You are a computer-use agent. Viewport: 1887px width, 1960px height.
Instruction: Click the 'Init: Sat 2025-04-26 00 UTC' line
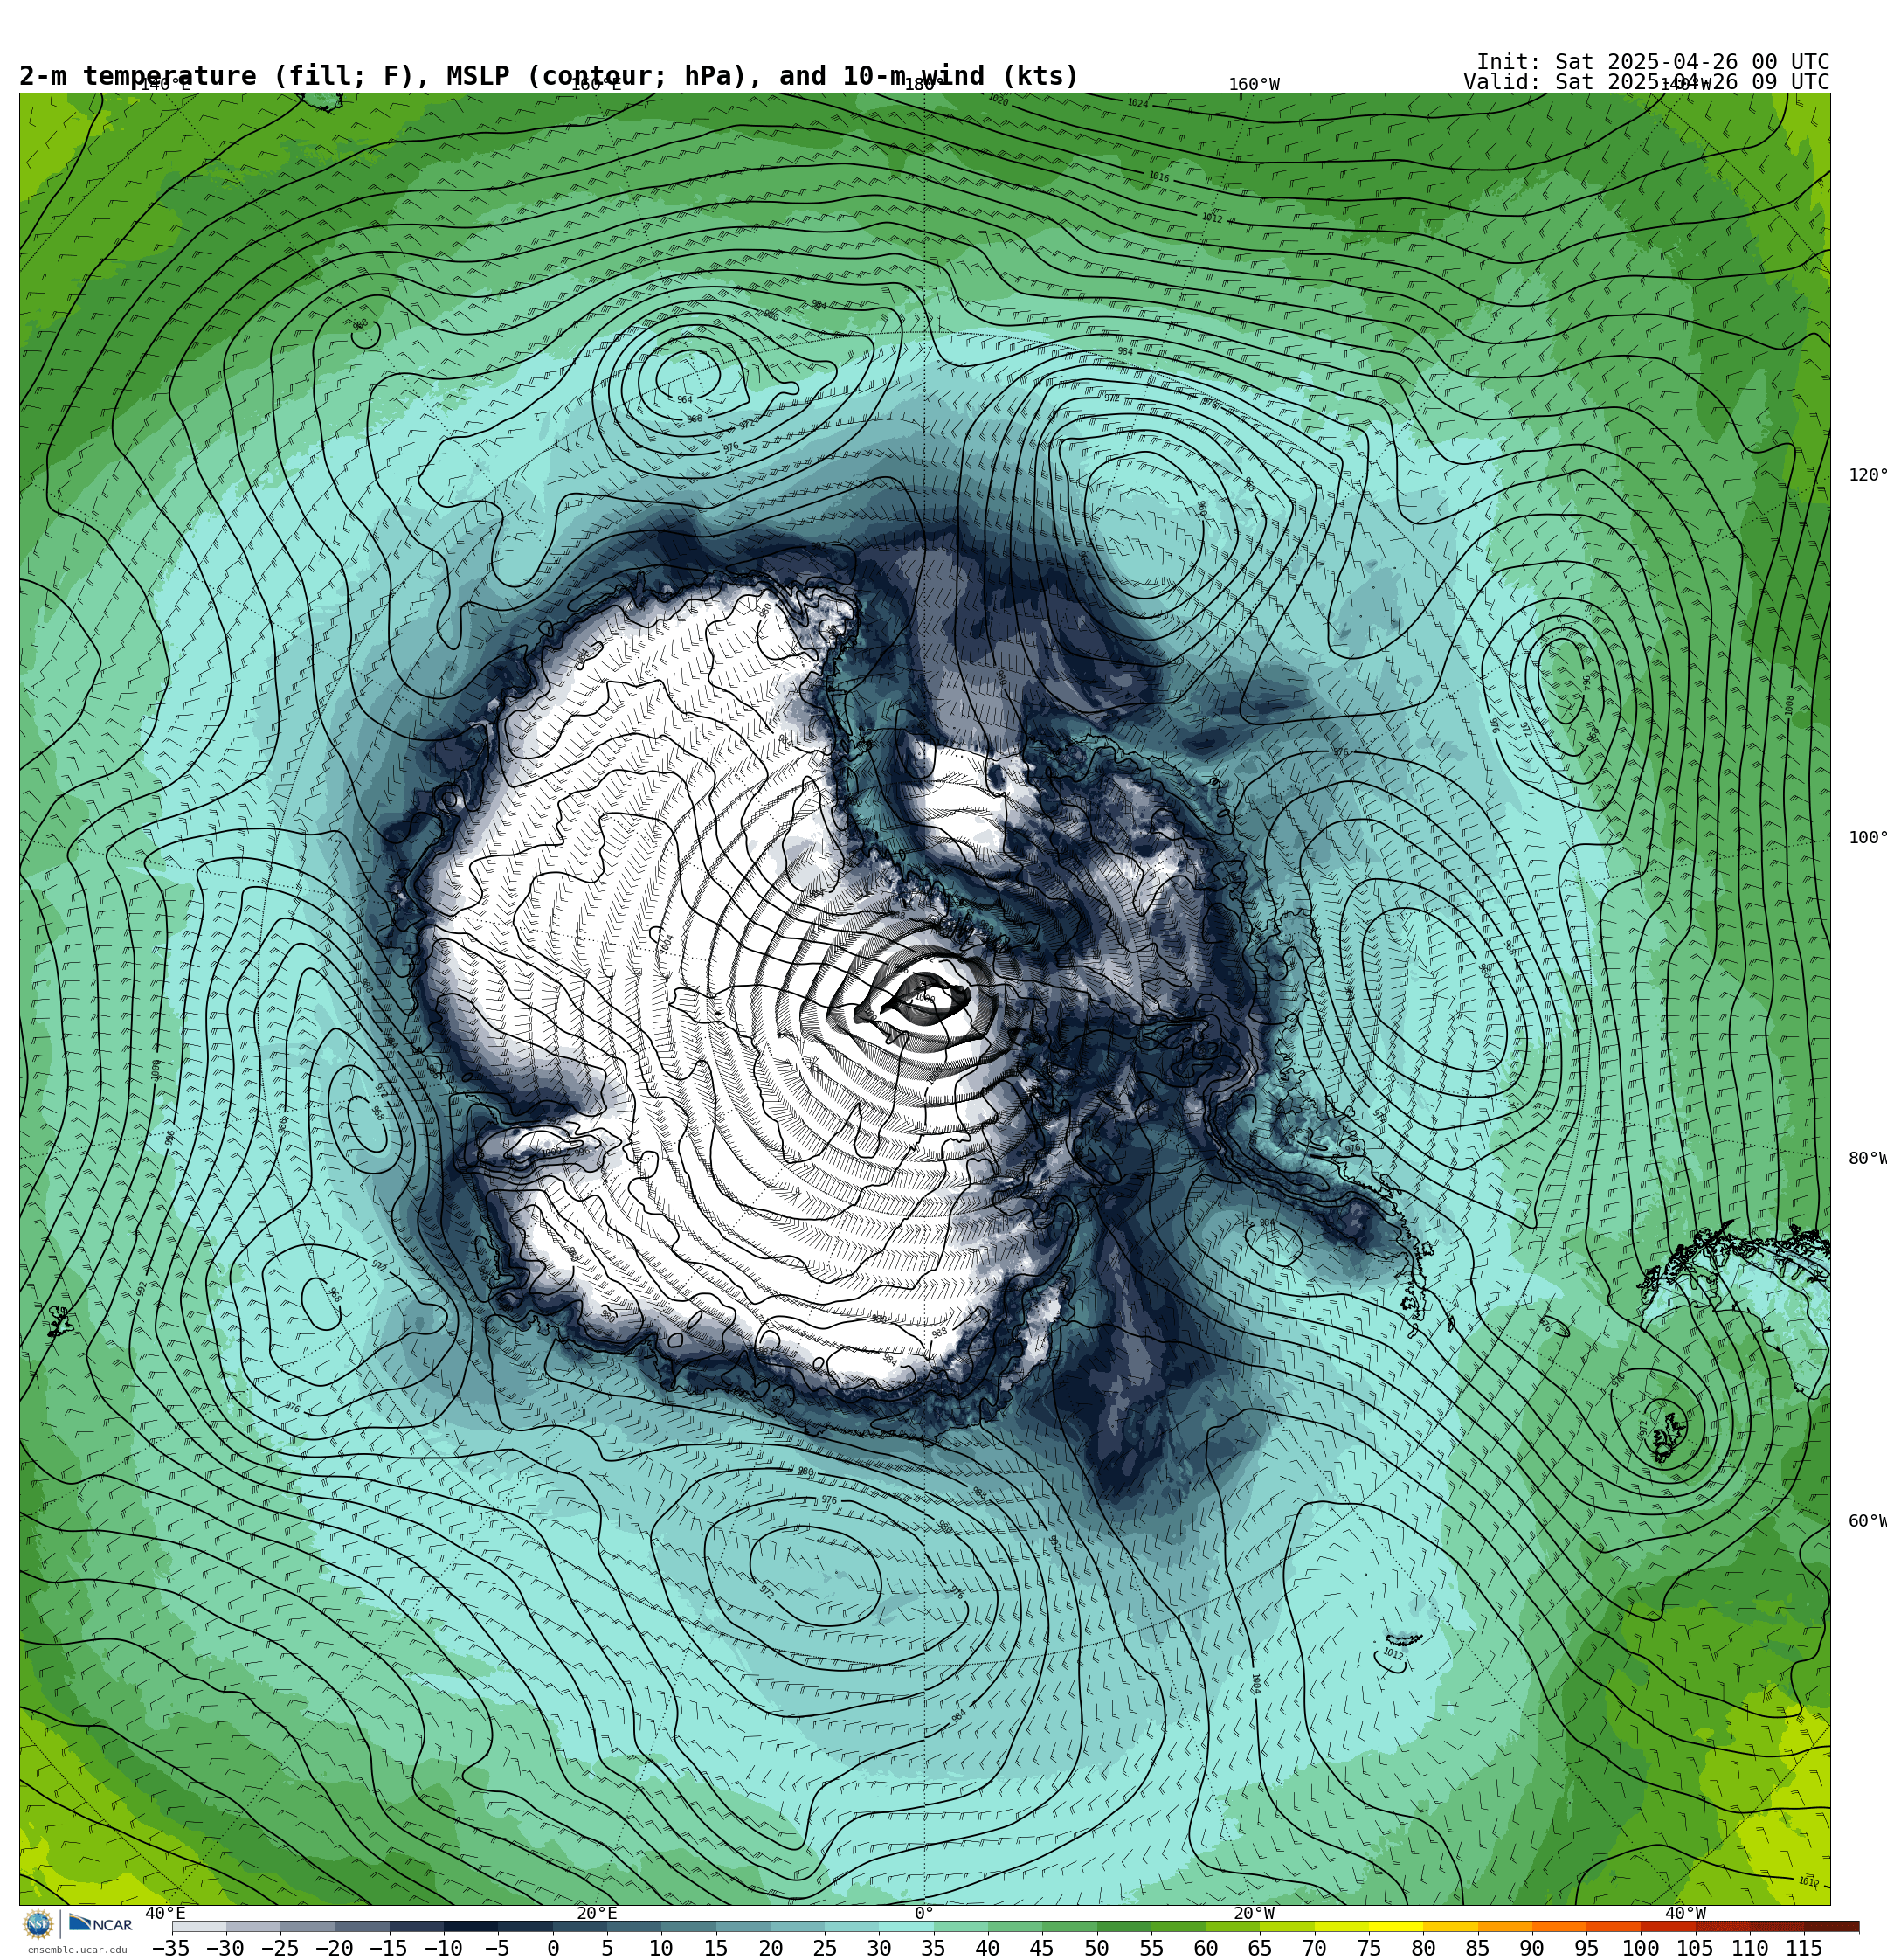coord(1652,62)
